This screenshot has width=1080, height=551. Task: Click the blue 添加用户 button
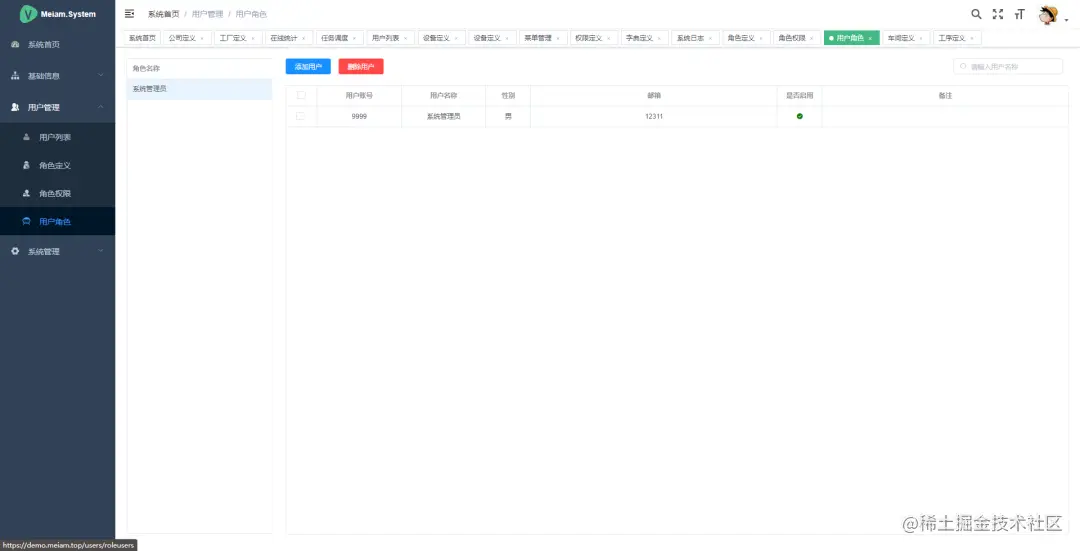308,67
